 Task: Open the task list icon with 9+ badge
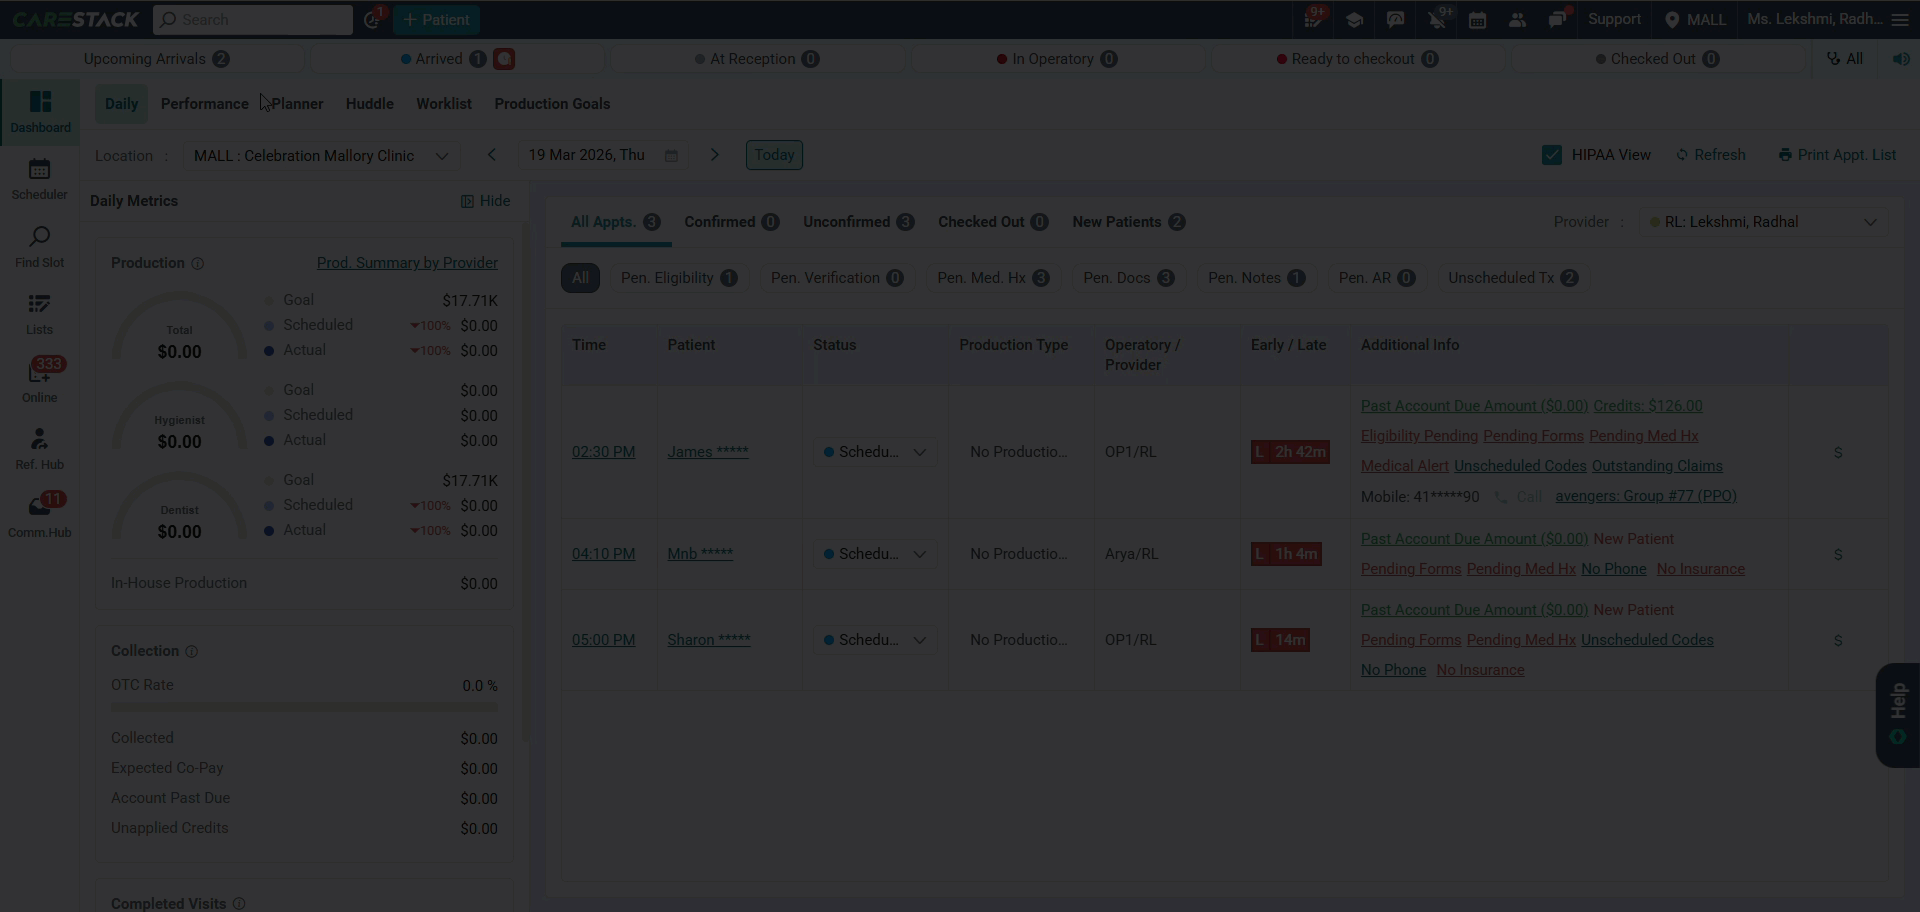click(1314, 19)
